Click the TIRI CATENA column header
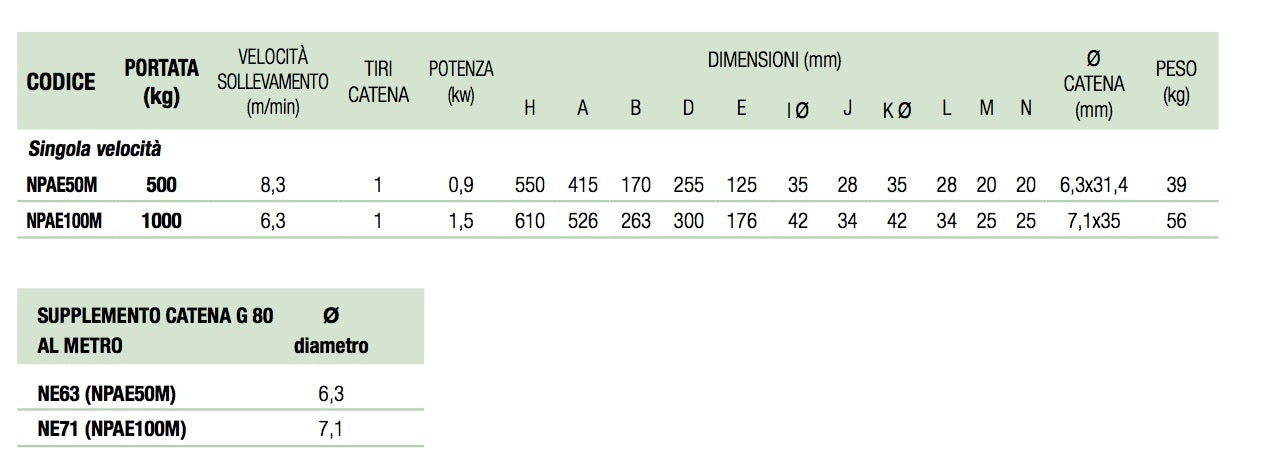Viewport: 1268px width, 462px height. [378, 83]
